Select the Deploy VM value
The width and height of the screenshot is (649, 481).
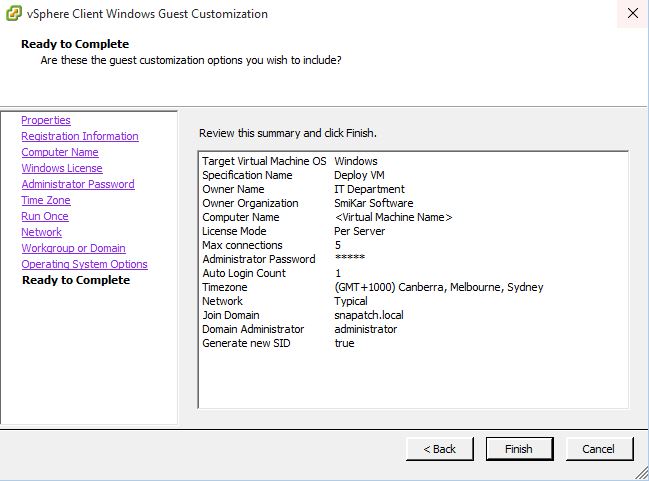pos(359,175)
